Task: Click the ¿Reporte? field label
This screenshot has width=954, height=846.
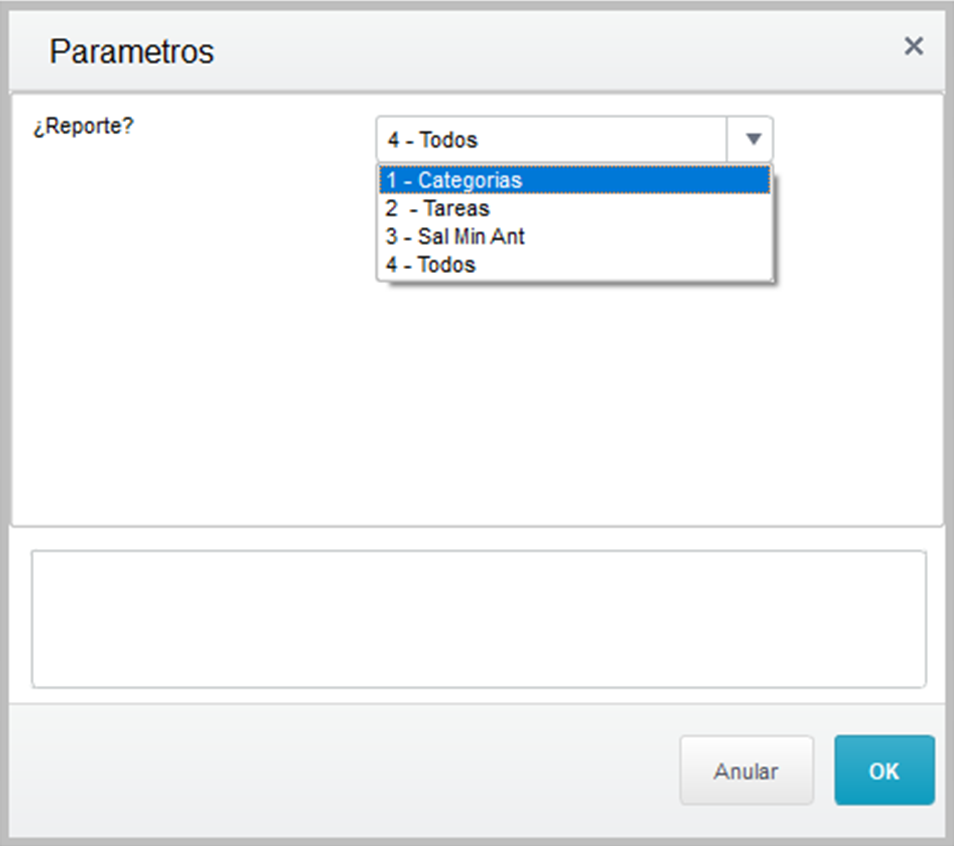Action: coord(84,130)
